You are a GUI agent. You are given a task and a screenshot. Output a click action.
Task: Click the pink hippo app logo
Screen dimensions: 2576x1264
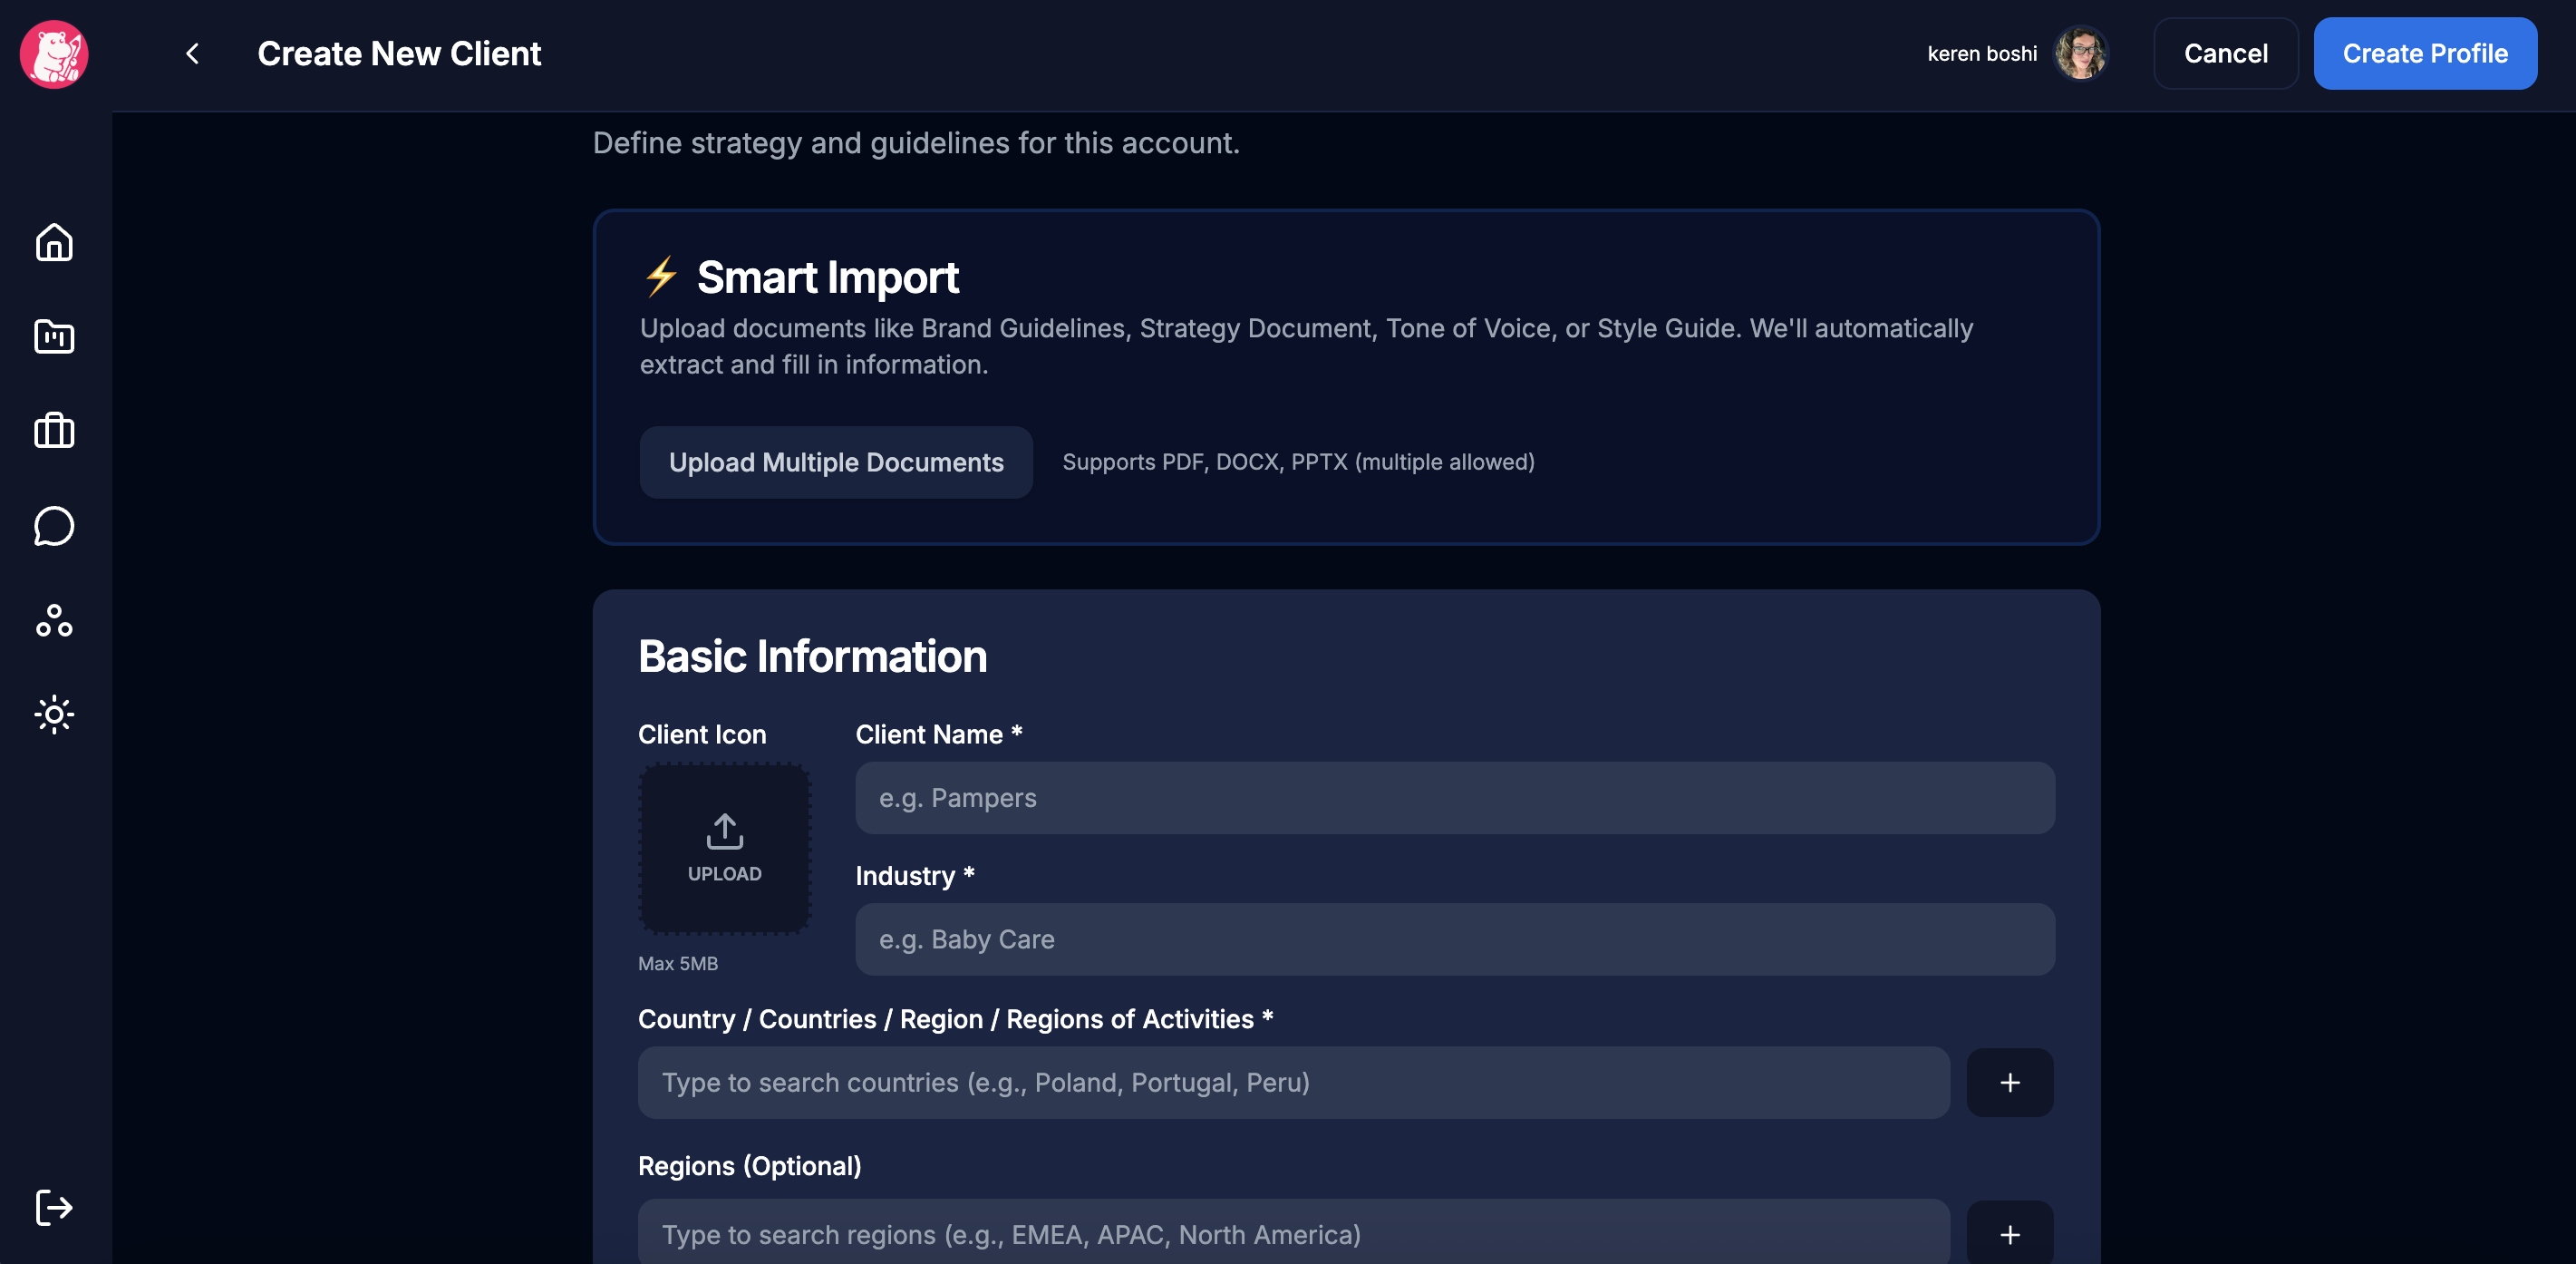(54, 54)
